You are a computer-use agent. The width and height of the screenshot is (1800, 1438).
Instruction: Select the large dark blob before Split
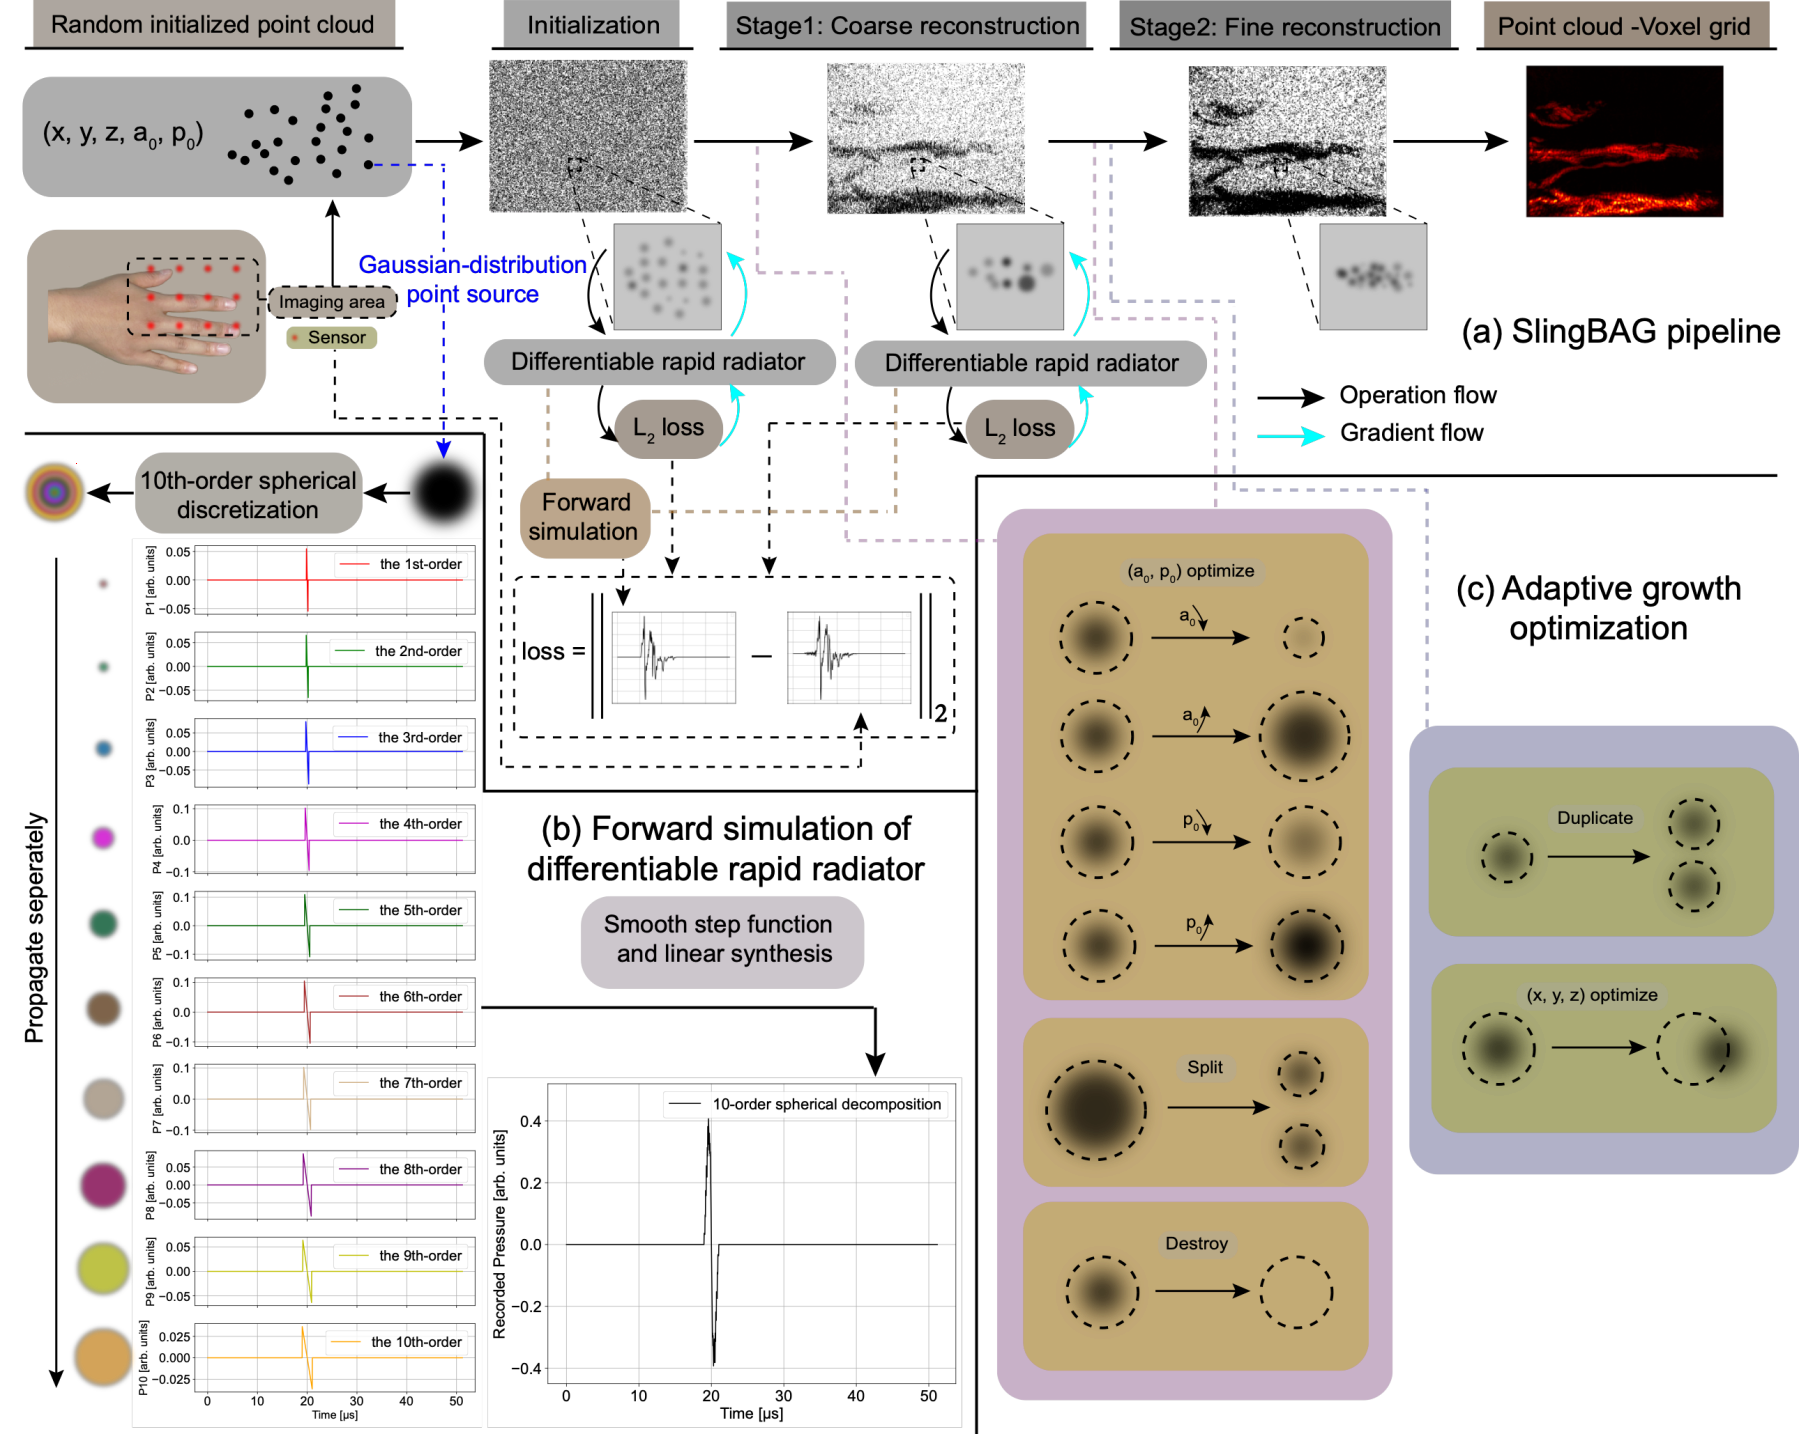coord(1095,1109)
